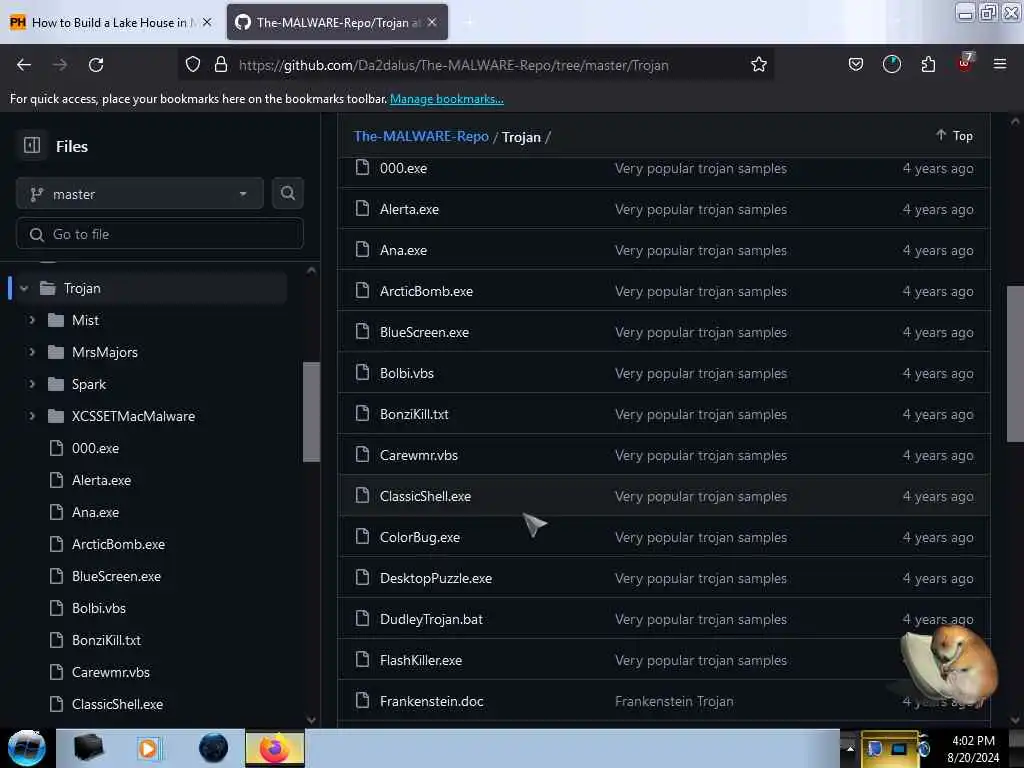This screenshot has height=768, width=1024.
Task: Collapse the Trojan folder in tree
Action: [x=24, y=288]
